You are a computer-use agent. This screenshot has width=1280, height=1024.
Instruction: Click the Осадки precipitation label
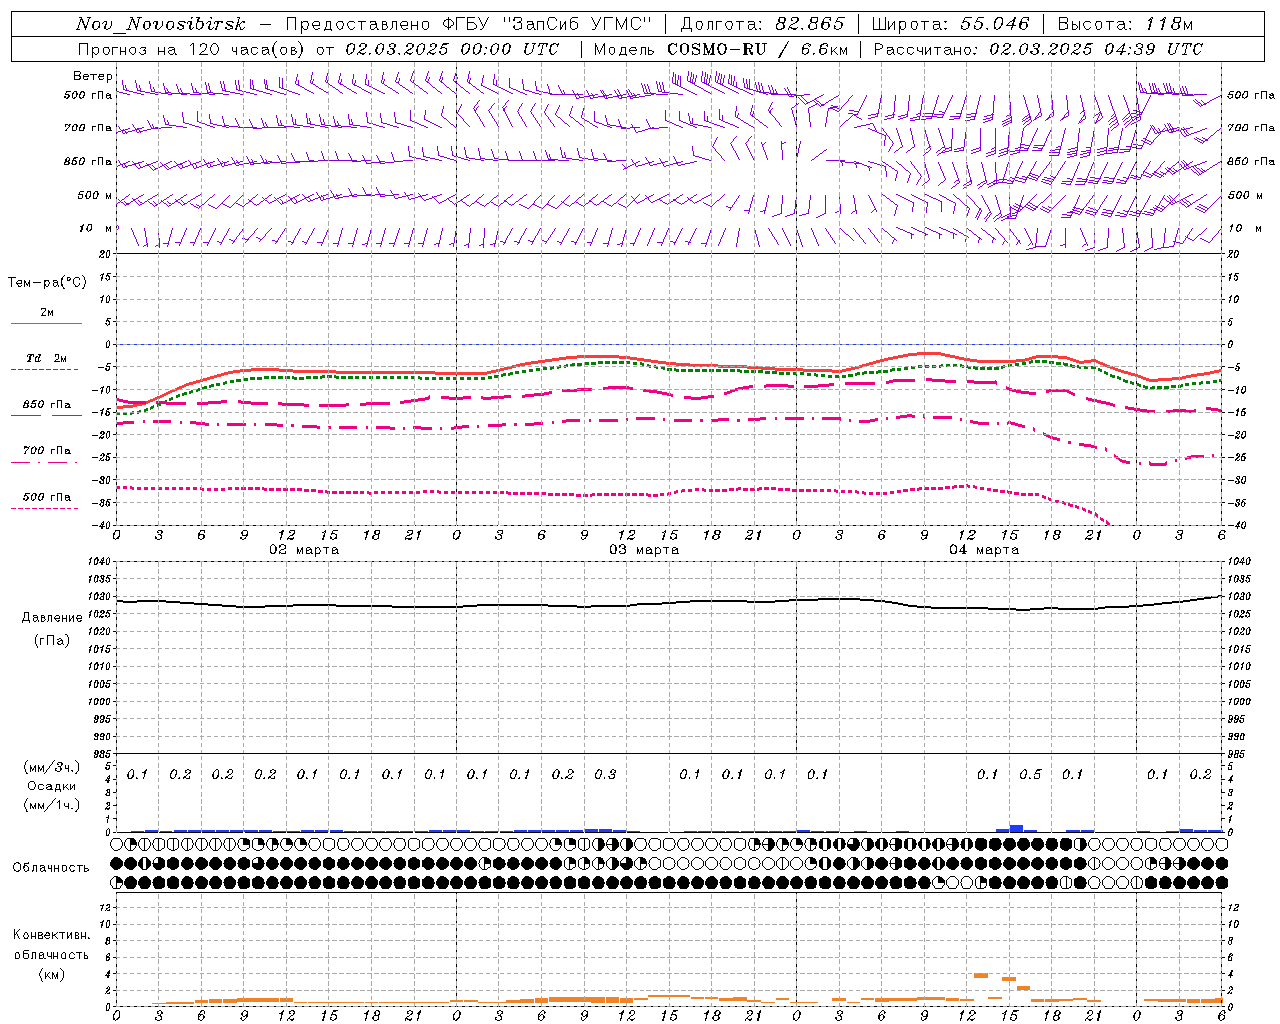tap(52, 786)
